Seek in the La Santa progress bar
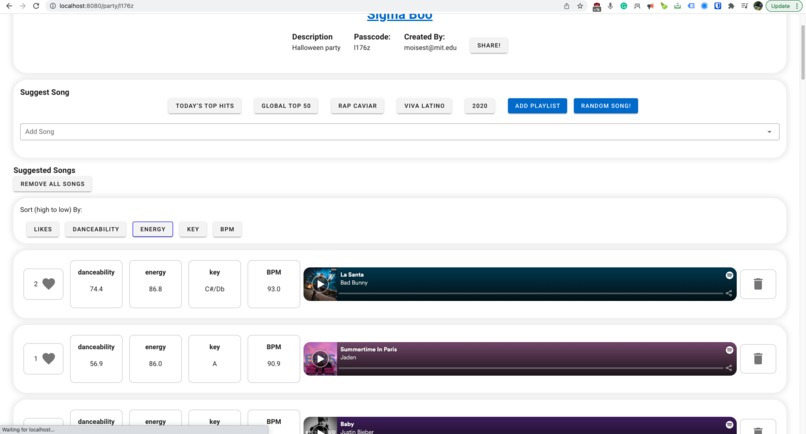Screen dimensions: 806x434 tap(532, 293)
